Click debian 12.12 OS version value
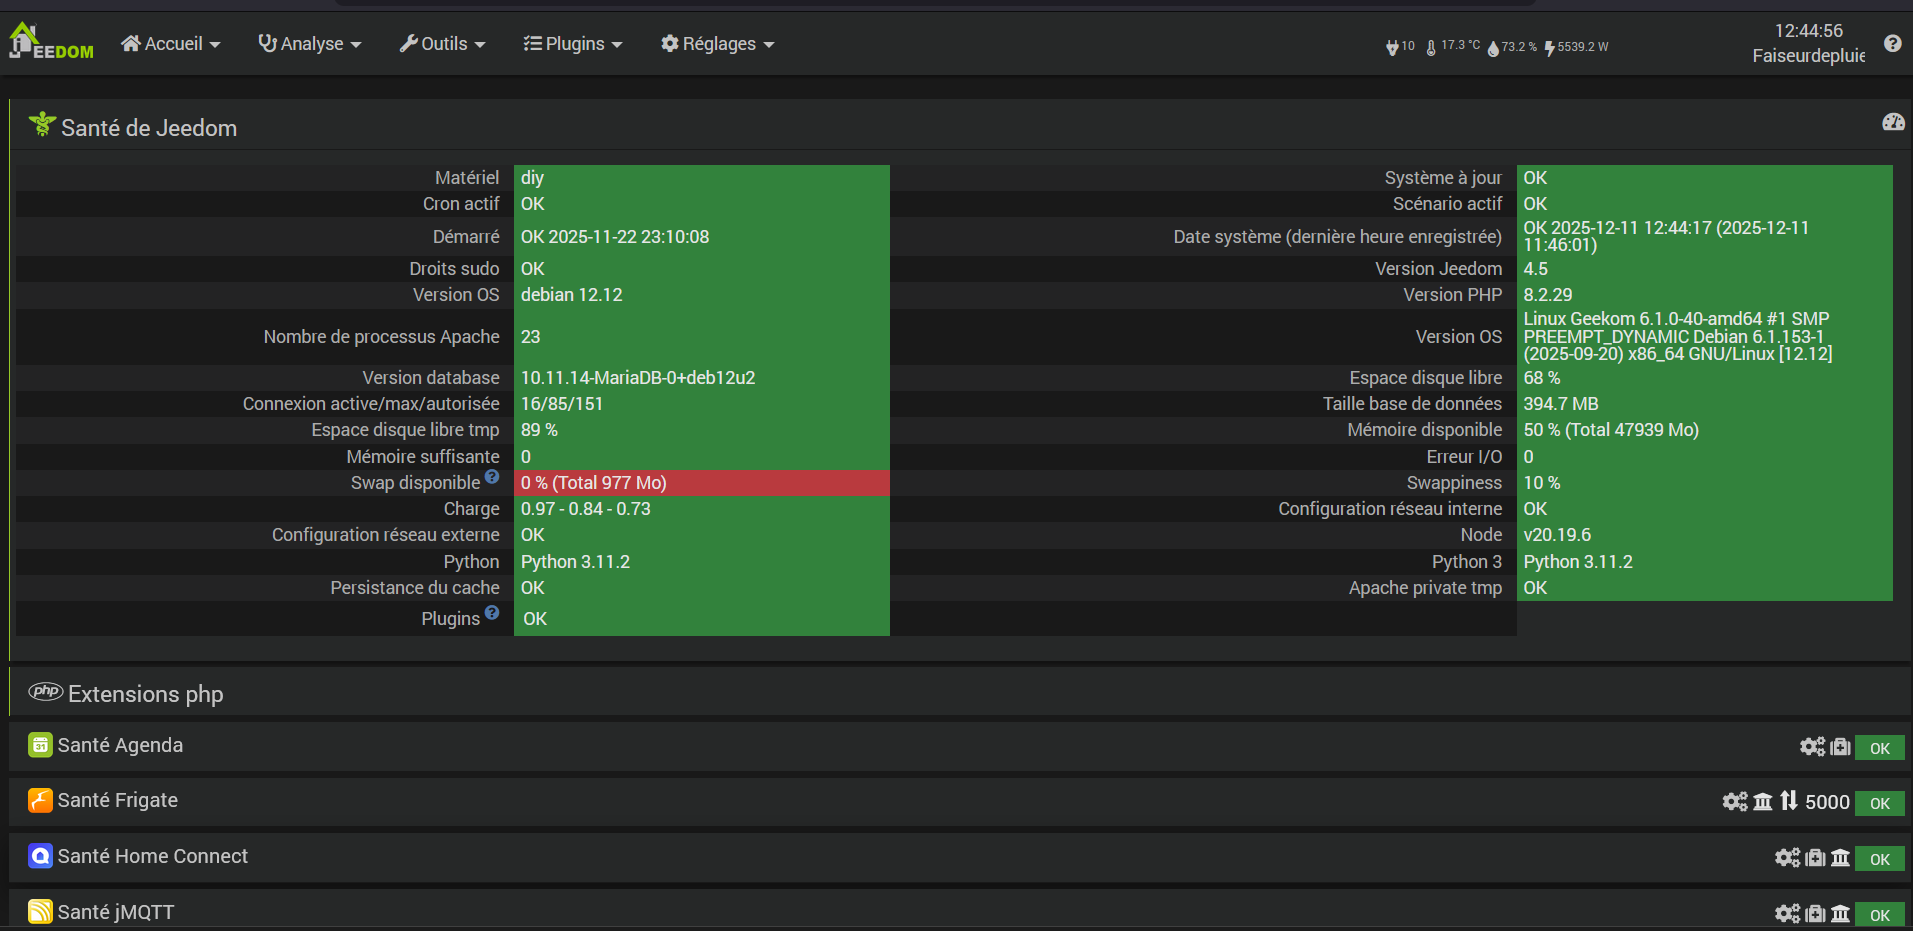The image size is (1913, 931). [571, 295]
